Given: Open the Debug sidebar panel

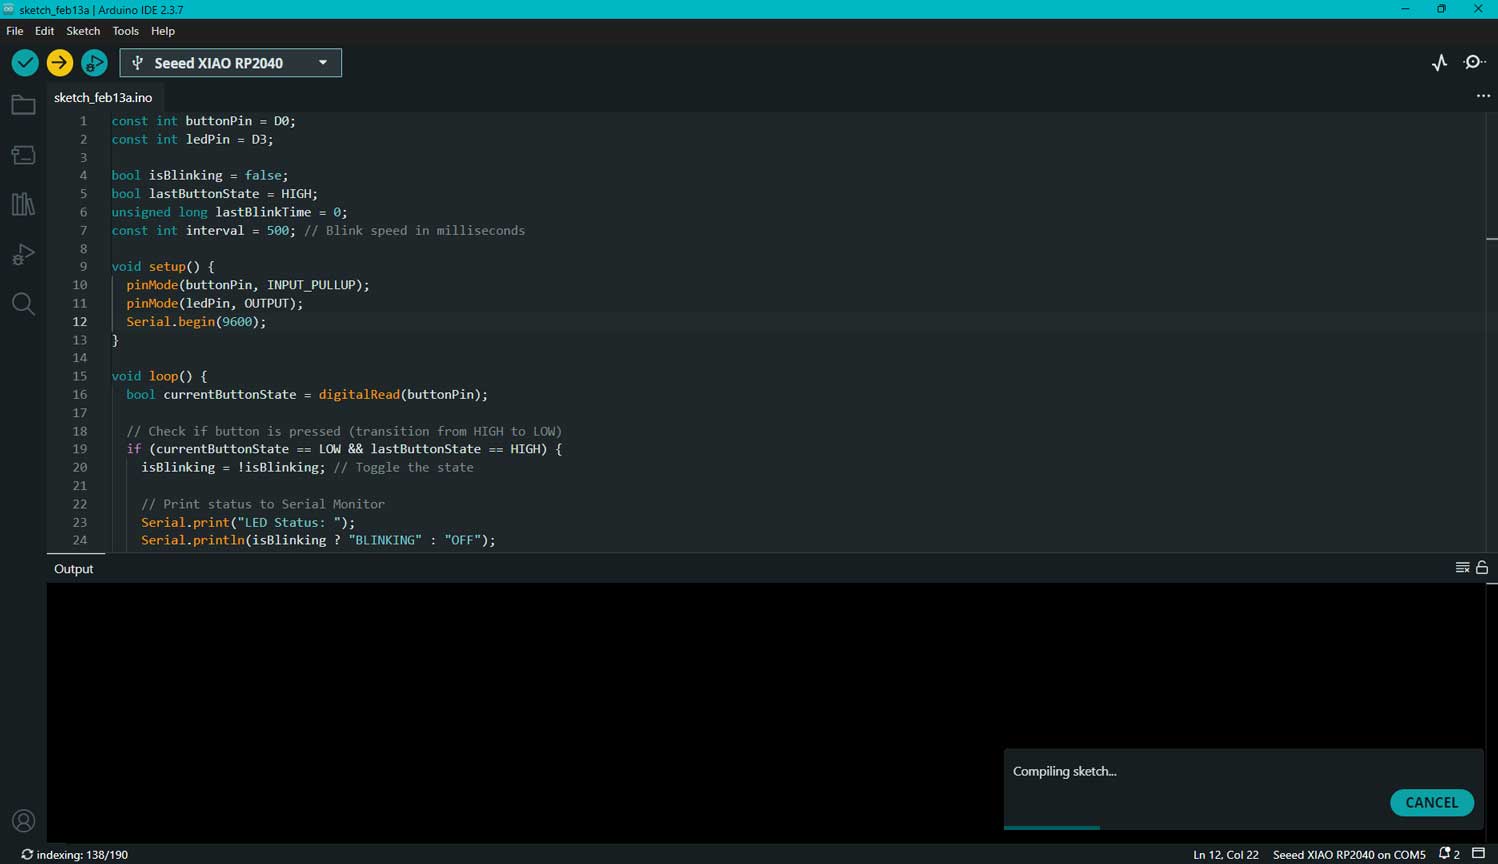Looking at the screenshot, I should coord(23,254).
